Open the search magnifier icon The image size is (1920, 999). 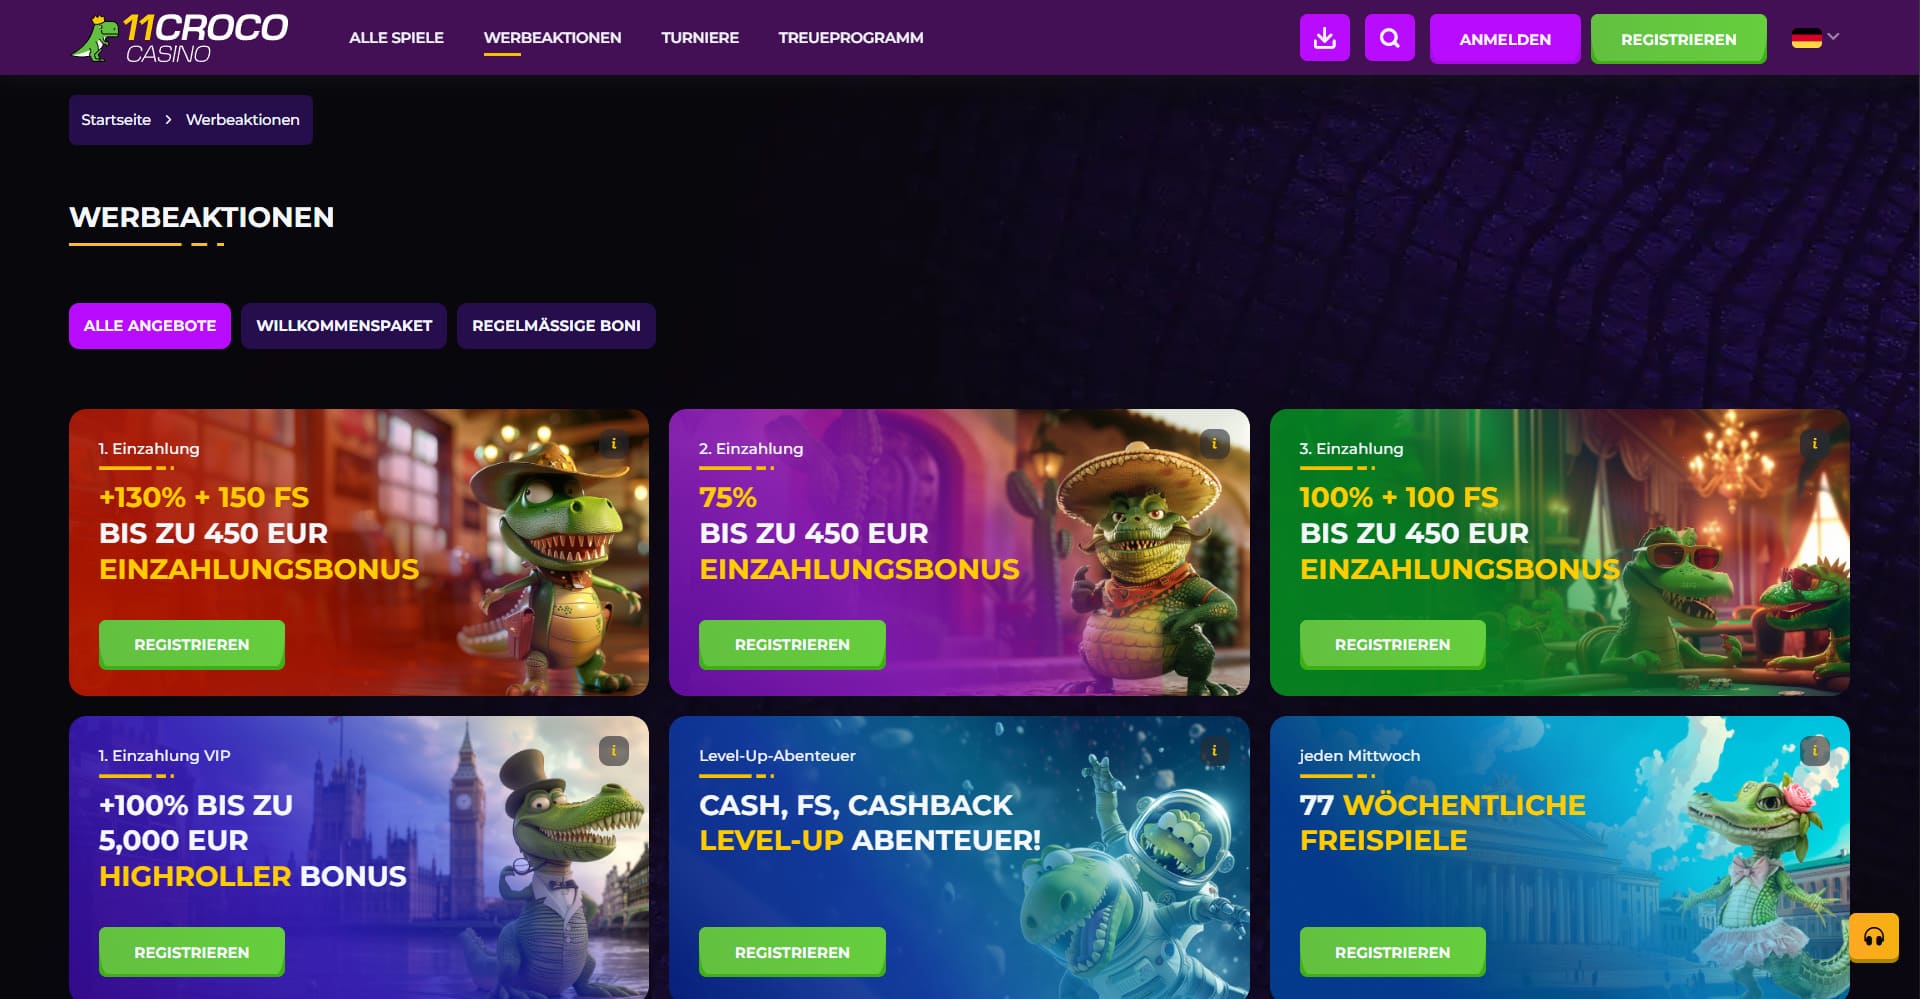[x=1389, y=38]
